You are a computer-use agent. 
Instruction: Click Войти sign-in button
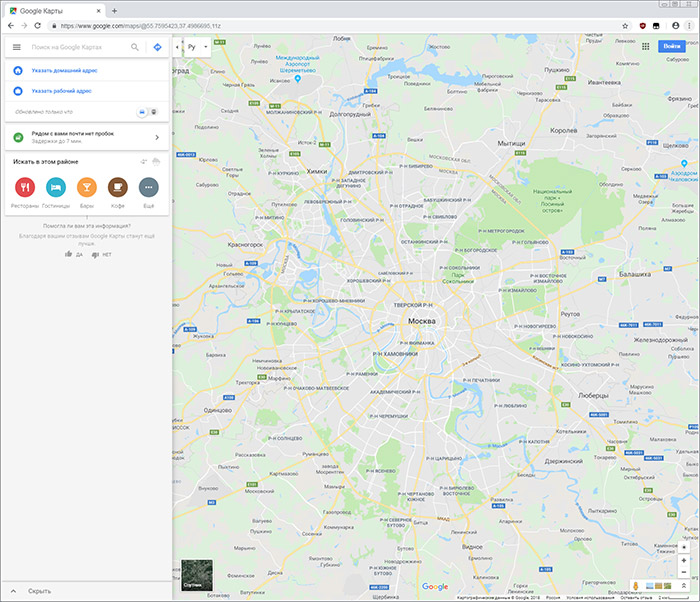point(671,46)
